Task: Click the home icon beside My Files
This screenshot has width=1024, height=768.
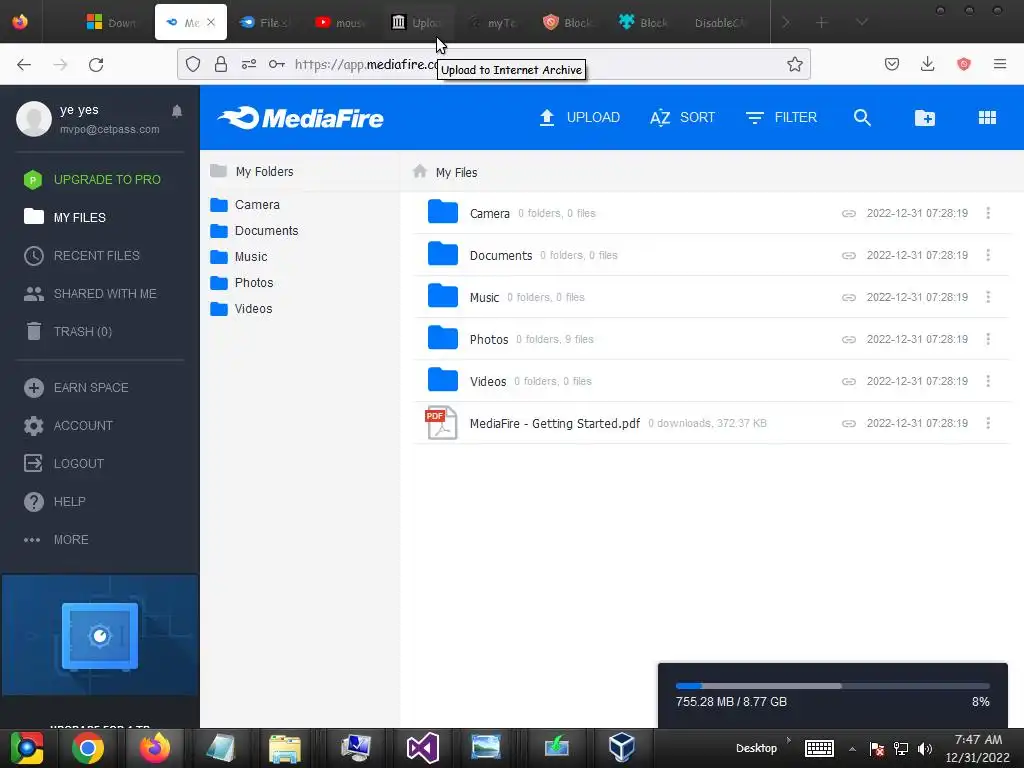Action: pos(420,171)
